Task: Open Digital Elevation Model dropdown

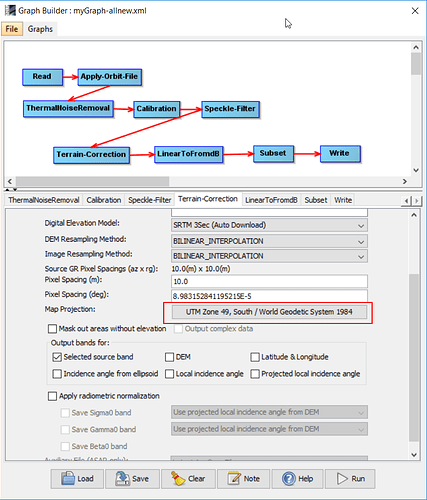Action: tap(269, 225)
